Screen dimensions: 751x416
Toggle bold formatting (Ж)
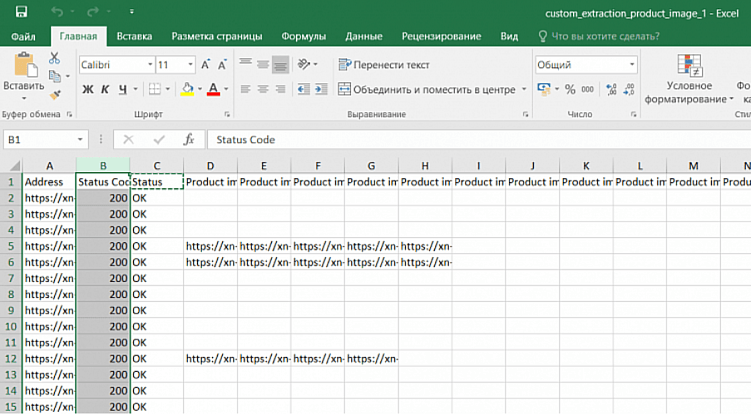coord(87,89)
